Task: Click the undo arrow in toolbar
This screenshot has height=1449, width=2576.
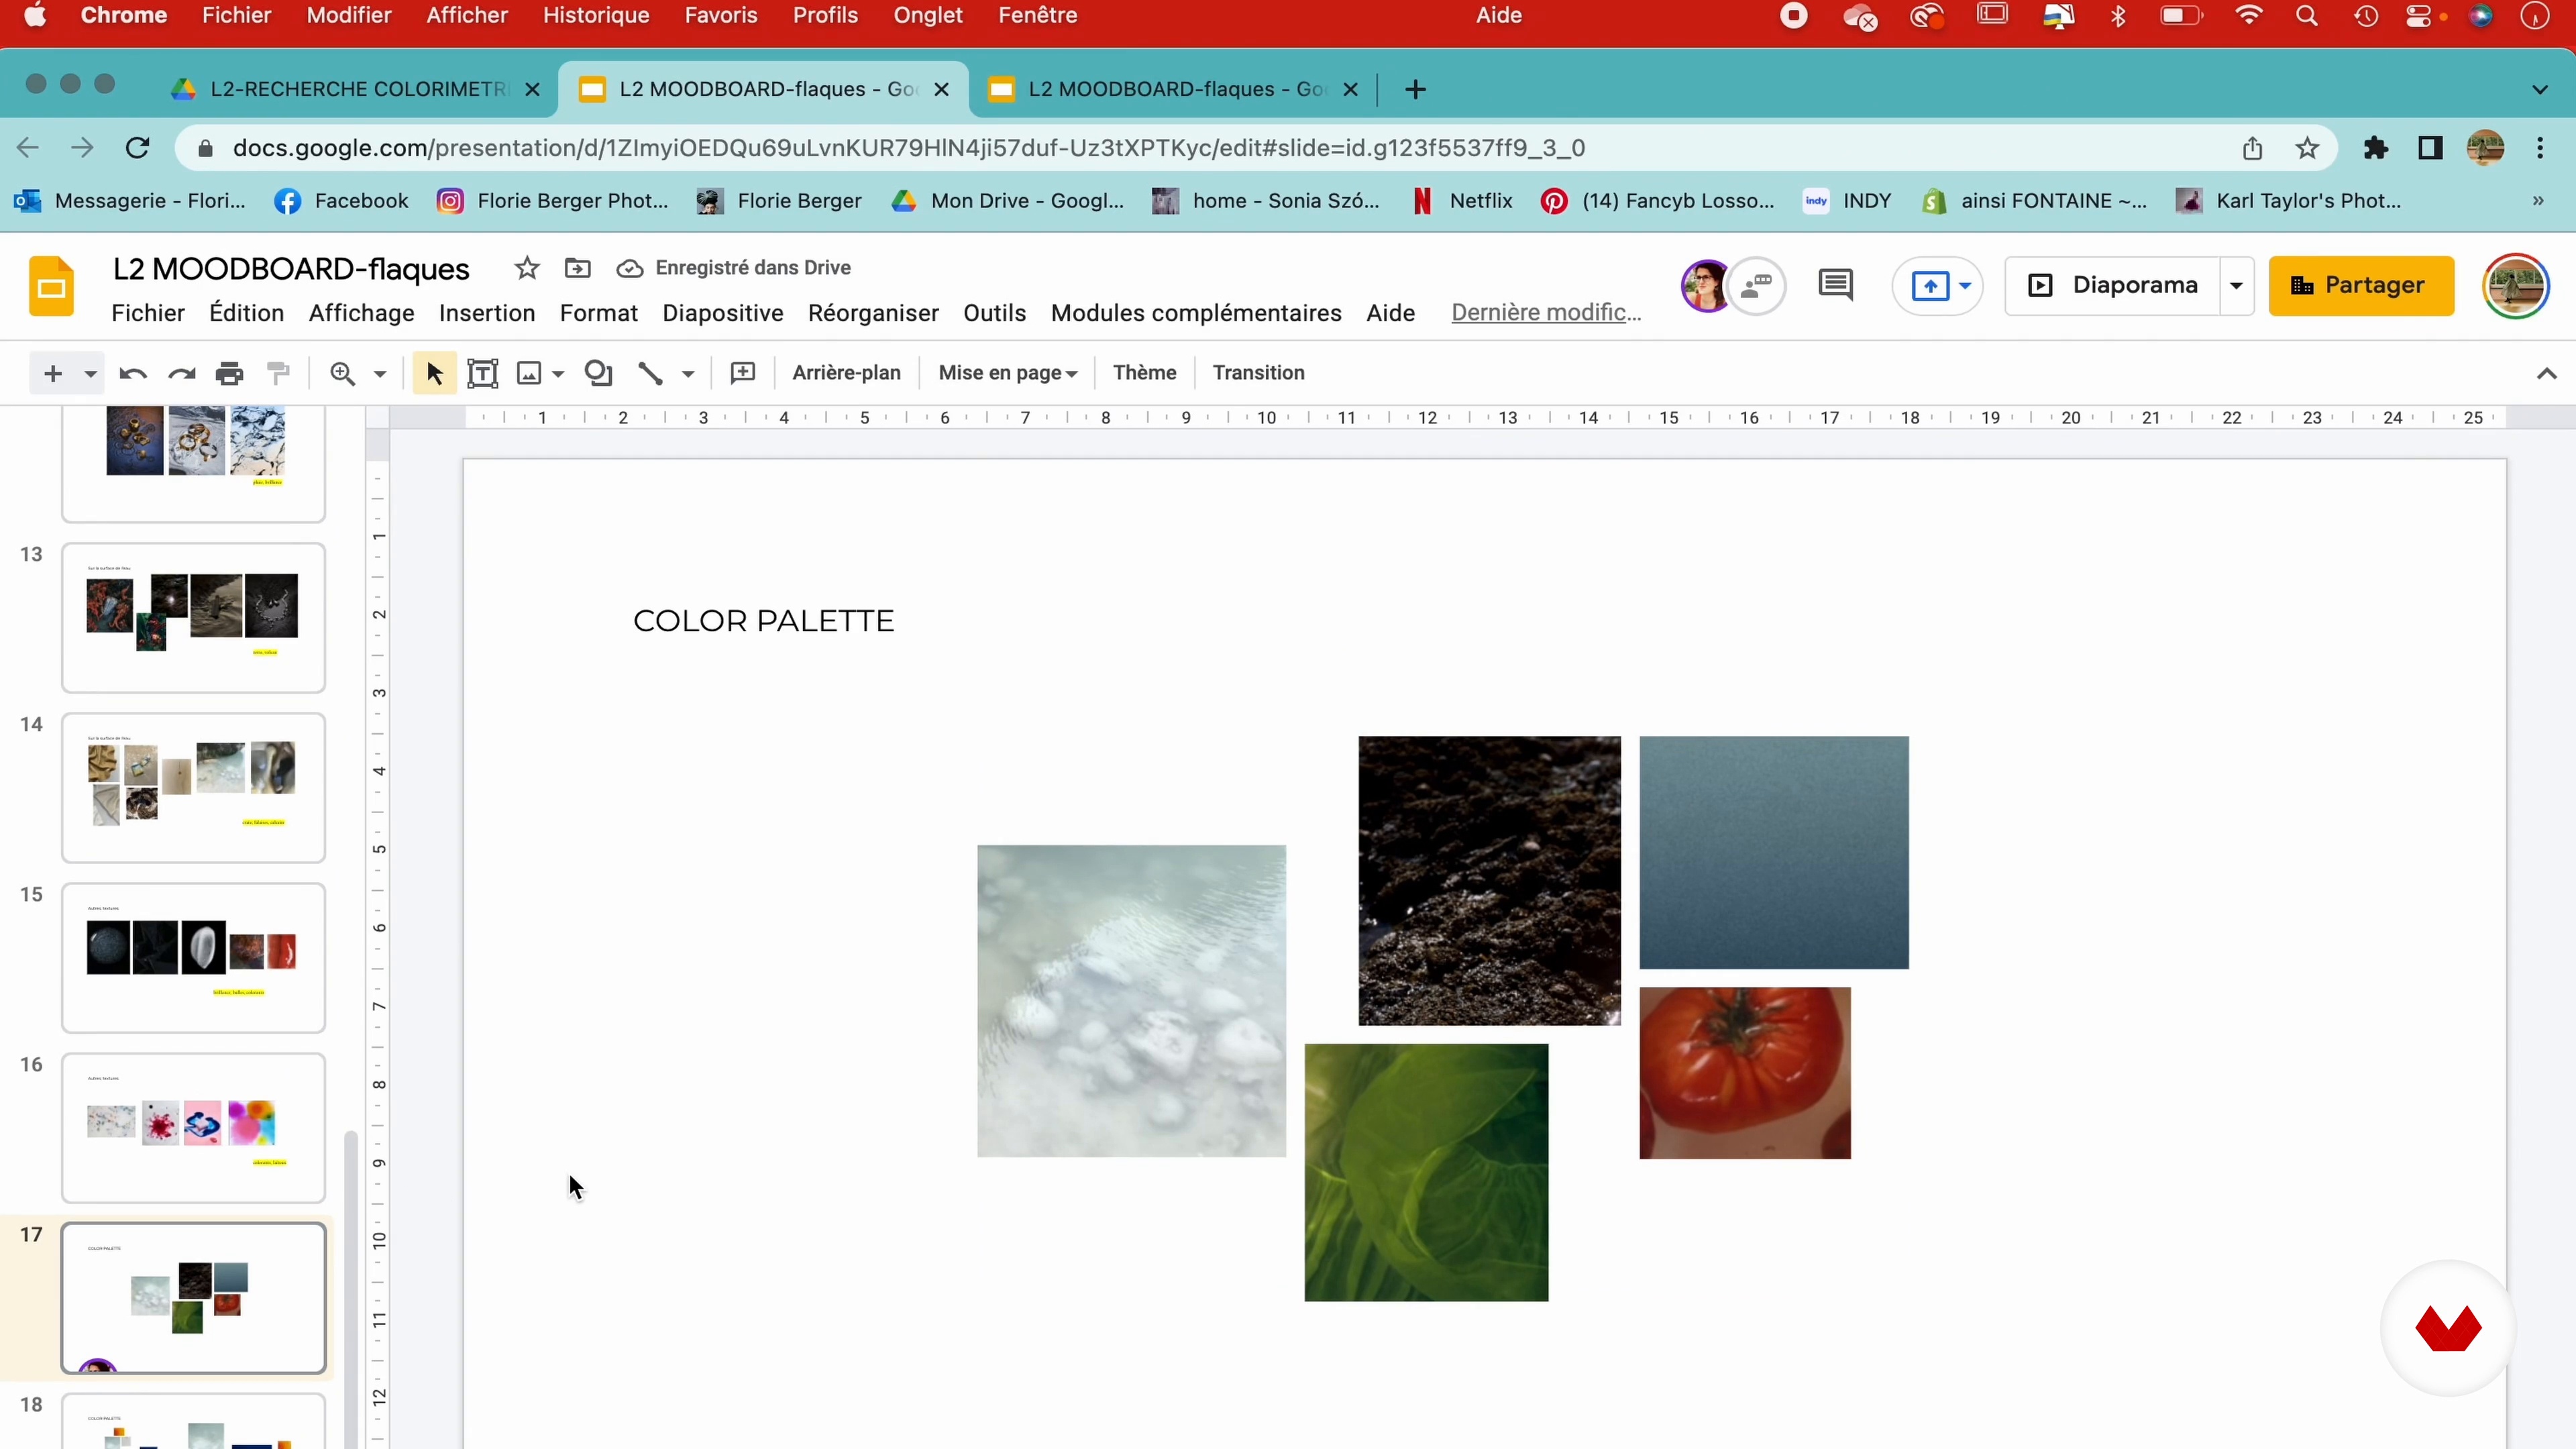Action: point(133,373)
